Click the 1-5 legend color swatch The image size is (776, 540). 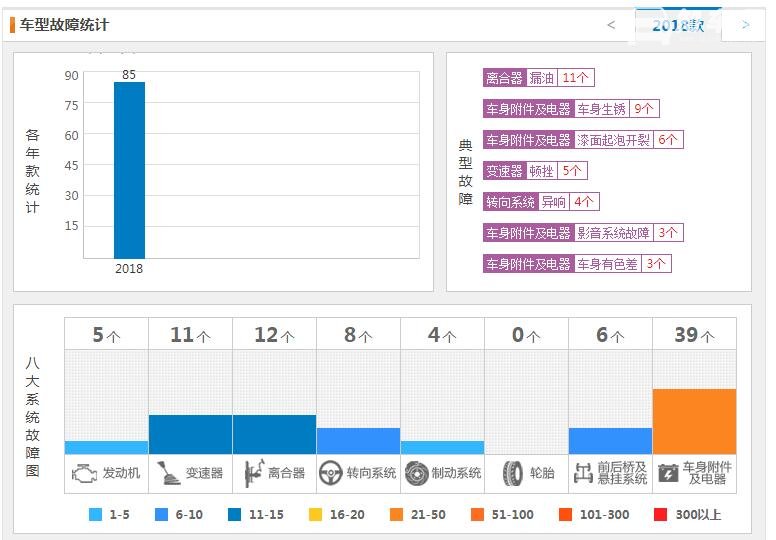(x=95, y=514)
